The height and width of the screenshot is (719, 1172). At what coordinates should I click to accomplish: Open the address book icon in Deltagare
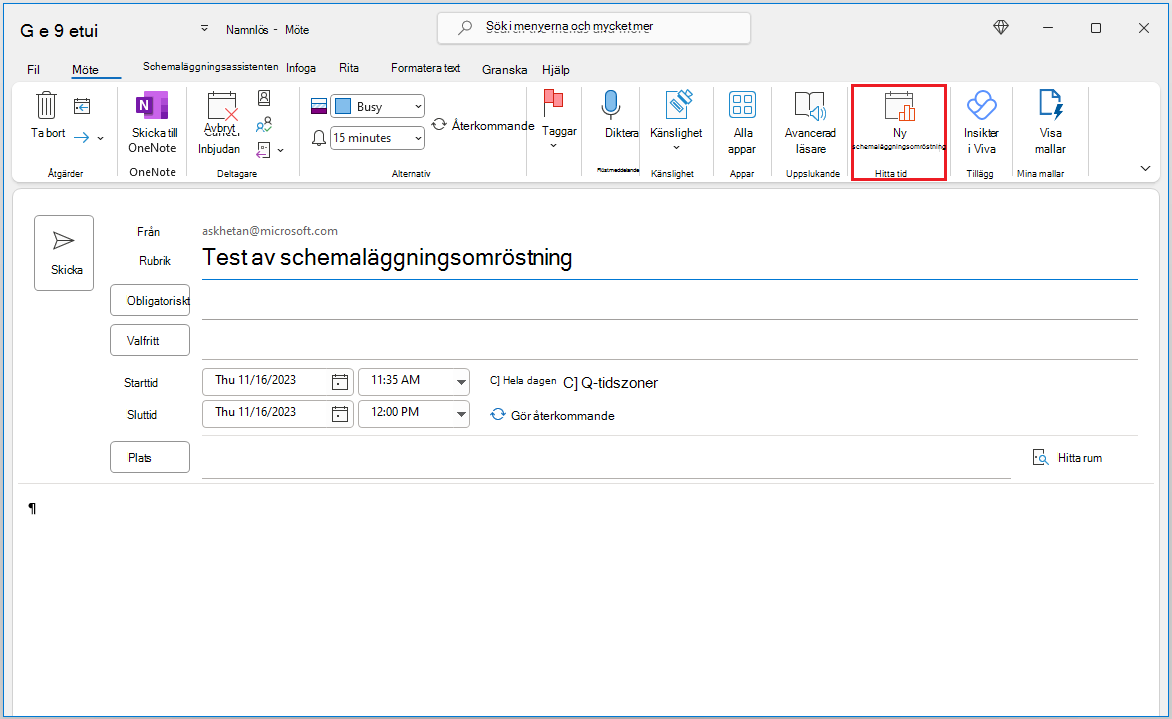pyautogui.click(x=264, y=98)
